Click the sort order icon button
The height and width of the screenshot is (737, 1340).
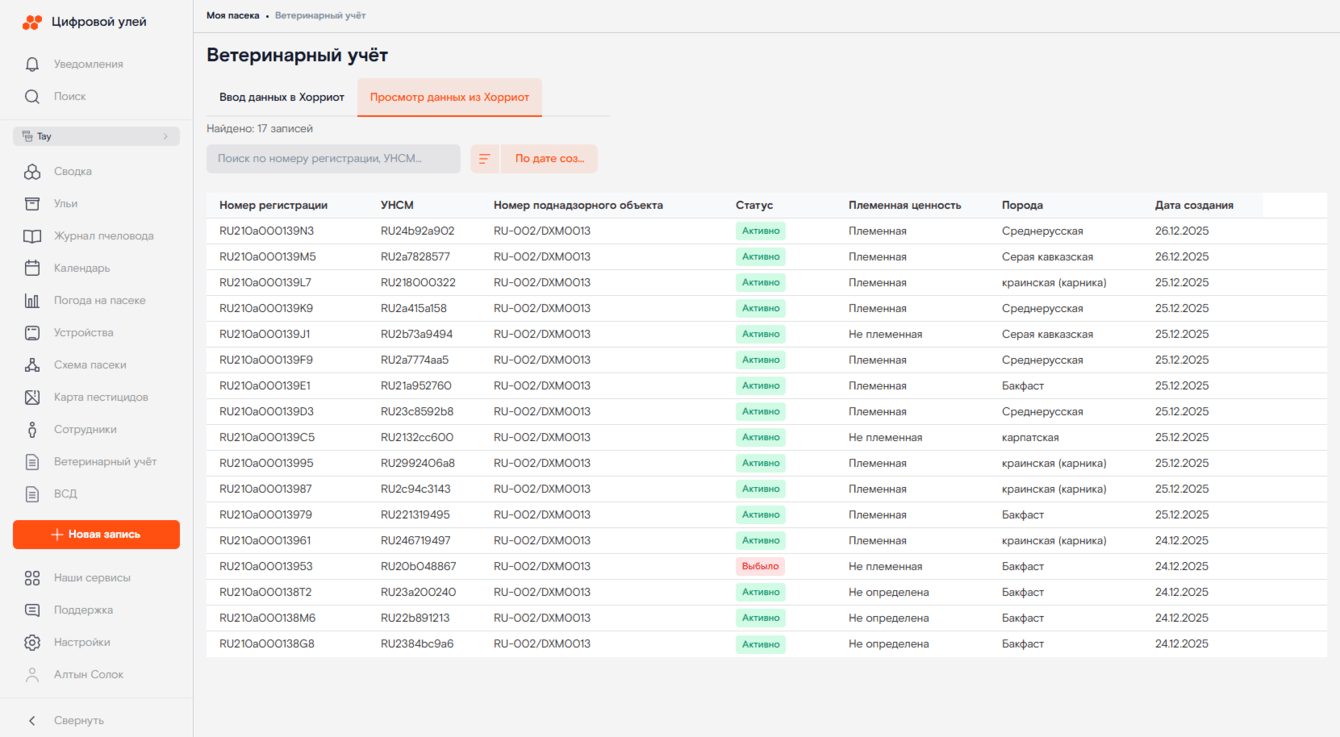click(x=484, y=159)
